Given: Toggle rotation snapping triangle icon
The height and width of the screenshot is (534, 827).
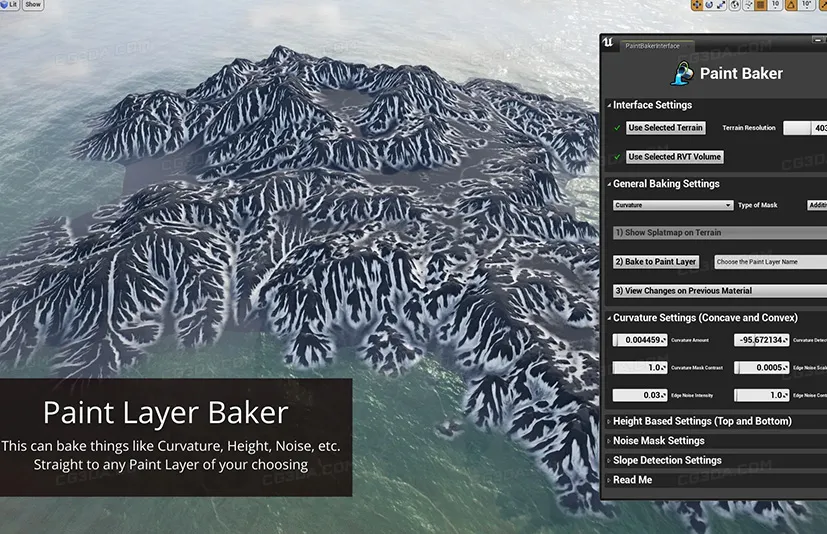Looking at the screenshot, I should coord(791,5).
